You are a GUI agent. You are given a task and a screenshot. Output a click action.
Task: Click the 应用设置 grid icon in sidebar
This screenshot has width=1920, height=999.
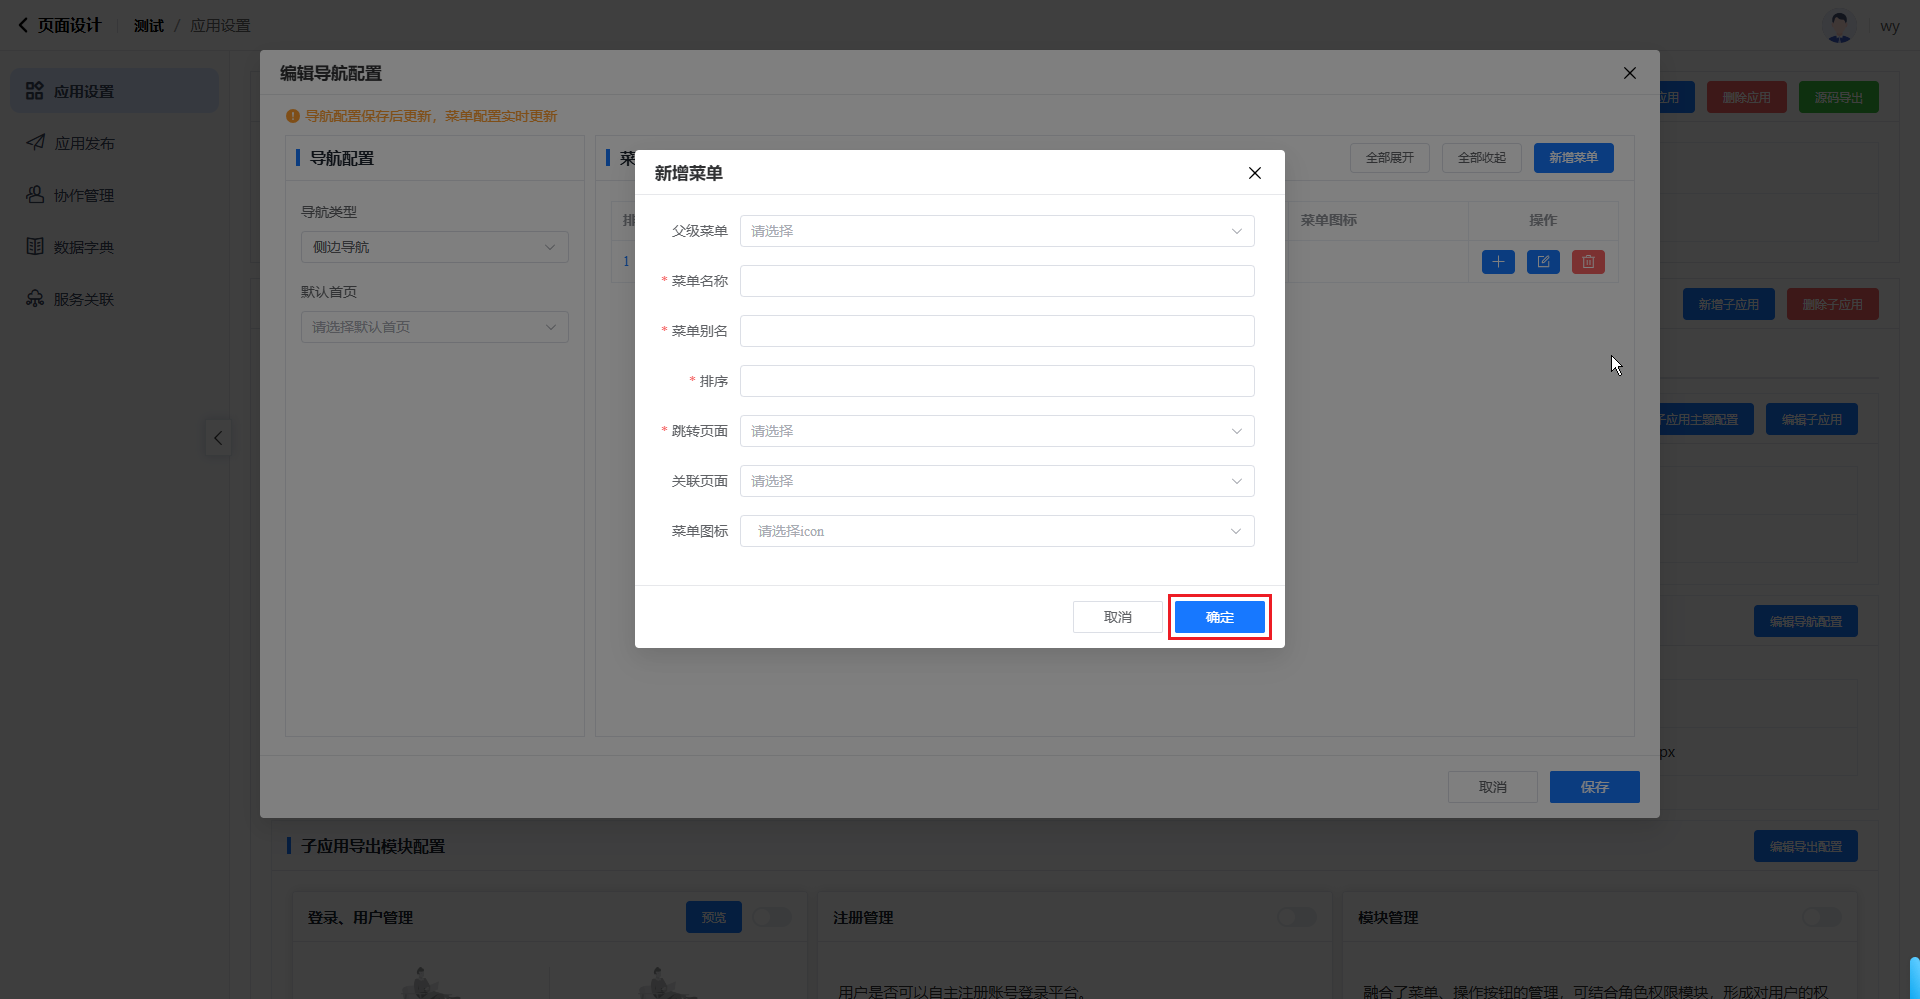coord(35,91)
